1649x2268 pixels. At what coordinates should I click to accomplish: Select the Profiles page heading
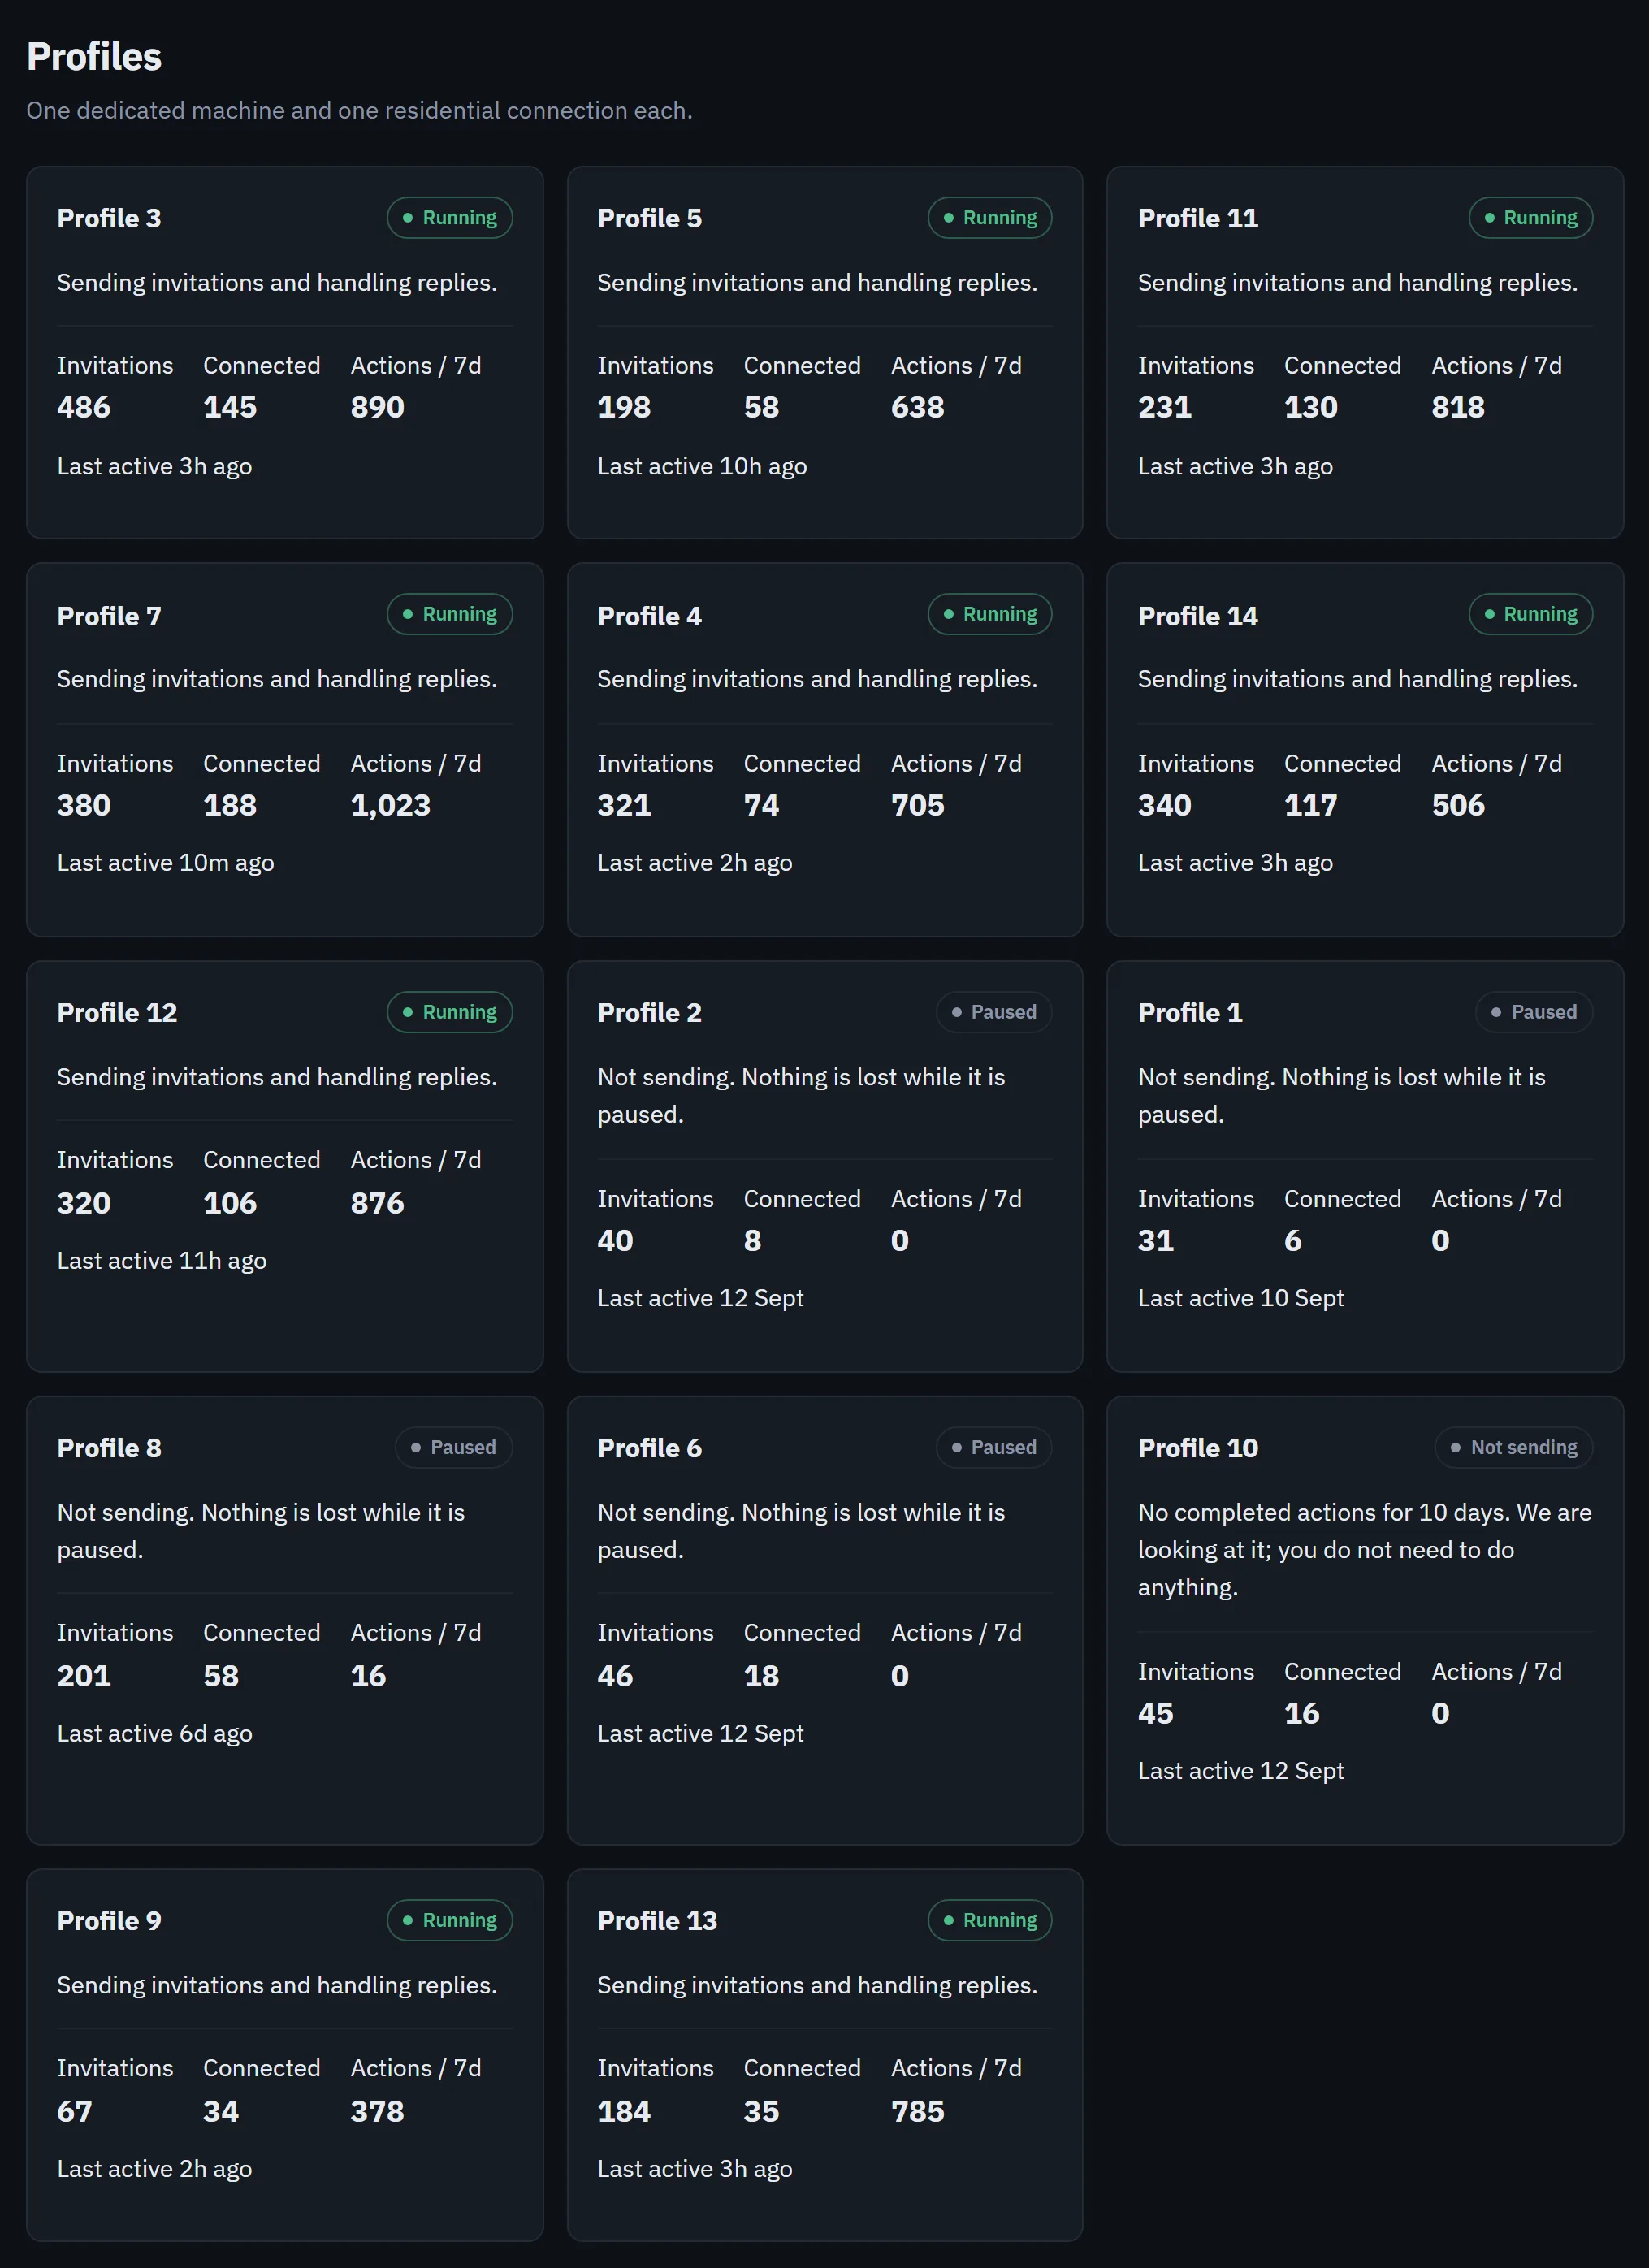[94, 57]
